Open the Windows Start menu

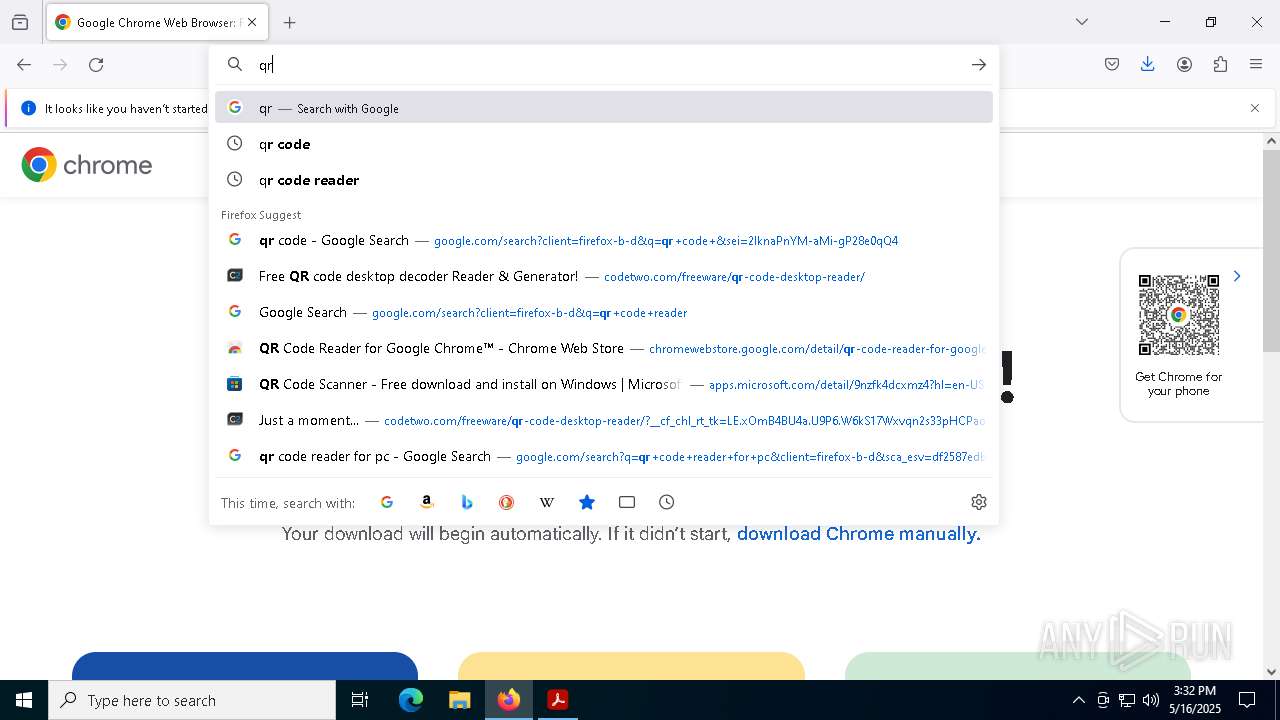click(24, 700)
